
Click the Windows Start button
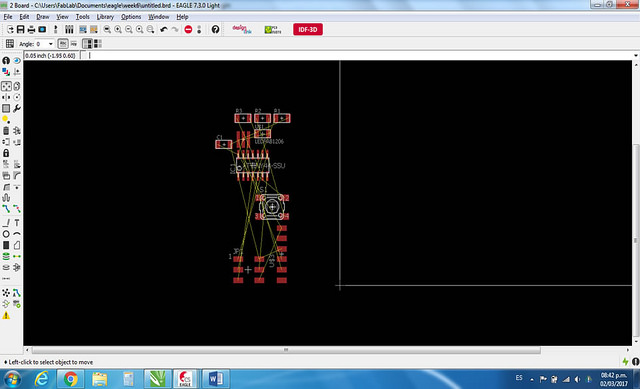(x=12, y=379)
